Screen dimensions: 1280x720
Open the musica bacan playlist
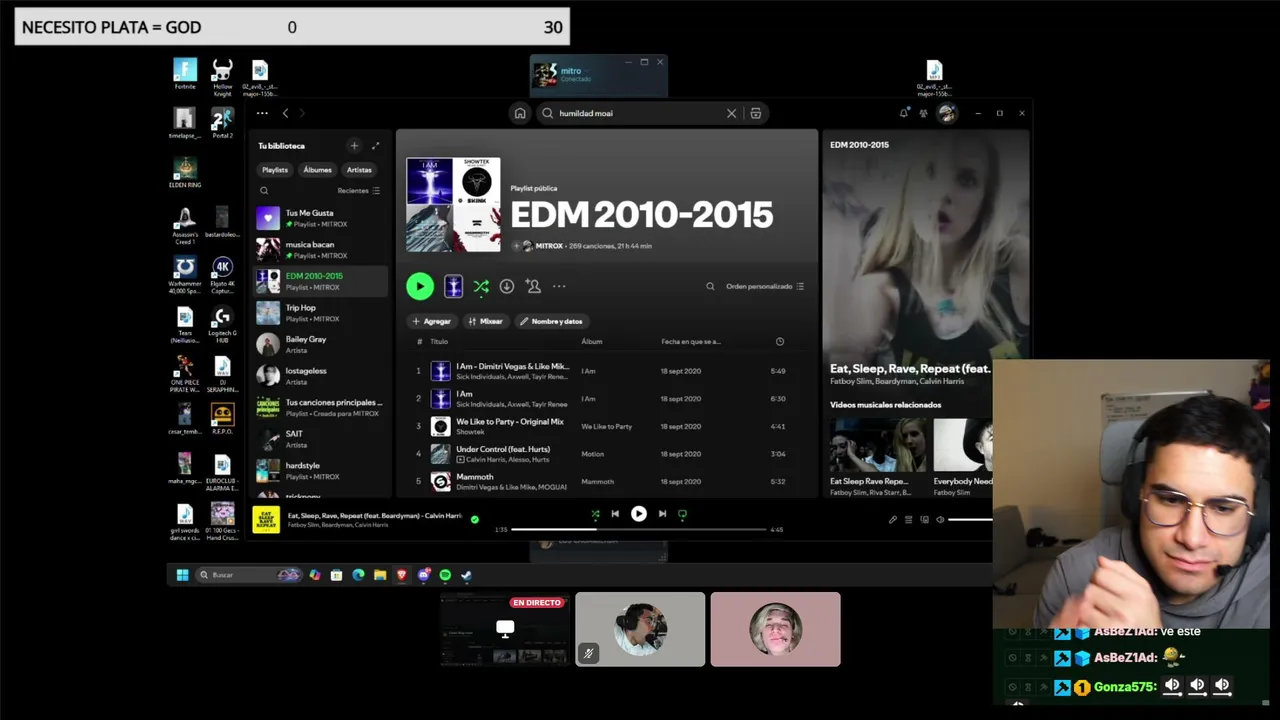pyautogui.click(x=320, y=250)
